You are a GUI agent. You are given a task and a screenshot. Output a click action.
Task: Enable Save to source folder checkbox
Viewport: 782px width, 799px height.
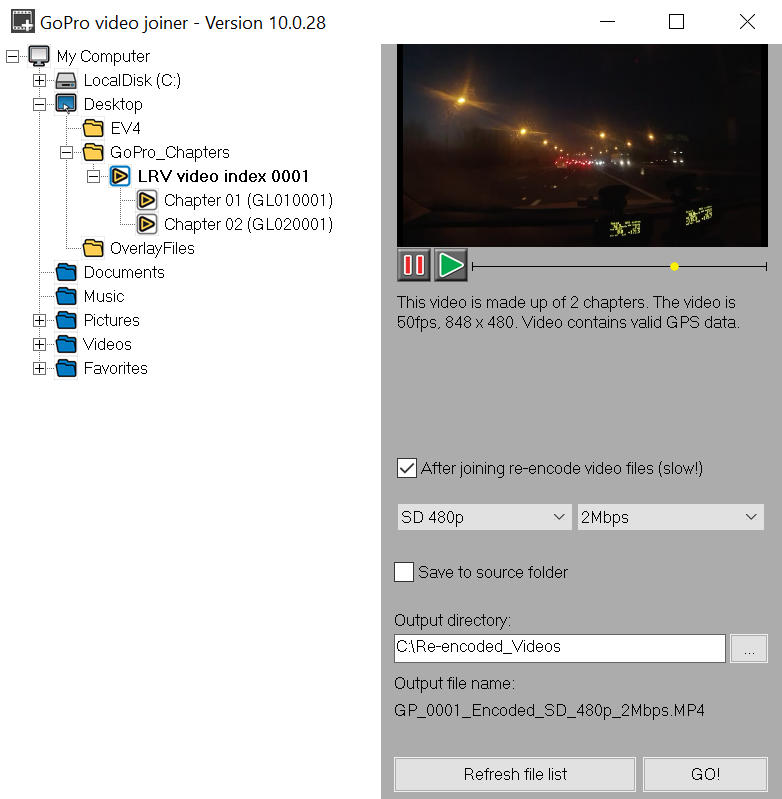tap(404, 572)
